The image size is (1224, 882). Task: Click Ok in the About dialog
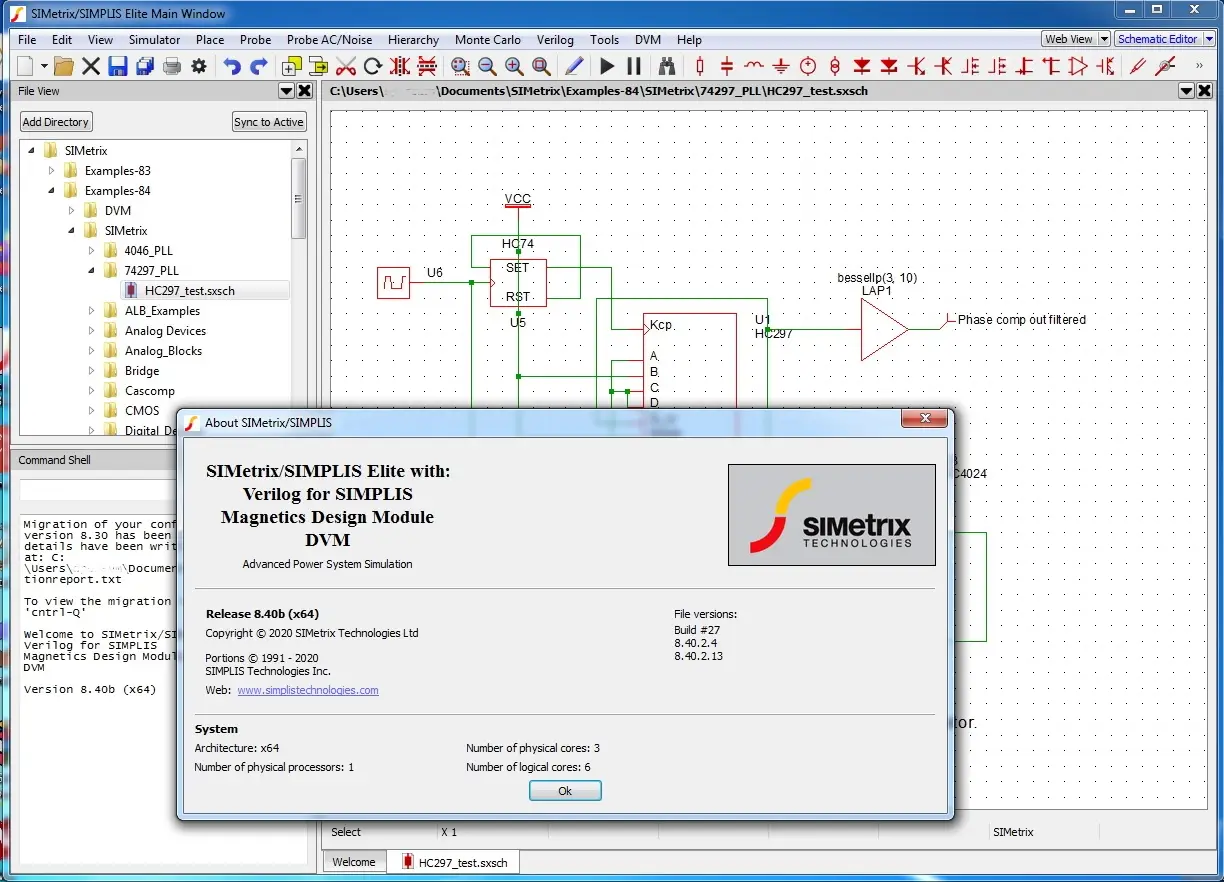pos(565,791)
